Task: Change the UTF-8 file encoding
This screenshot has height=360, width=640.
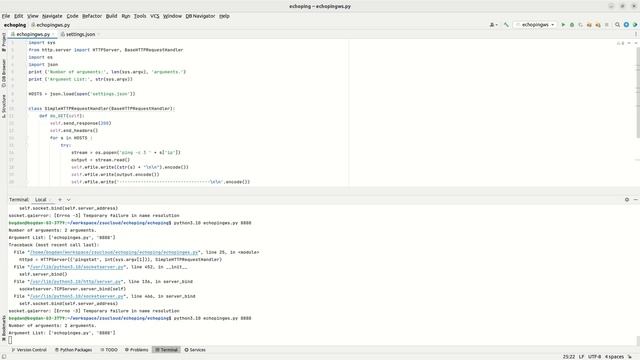Action: tap(595, 357)
